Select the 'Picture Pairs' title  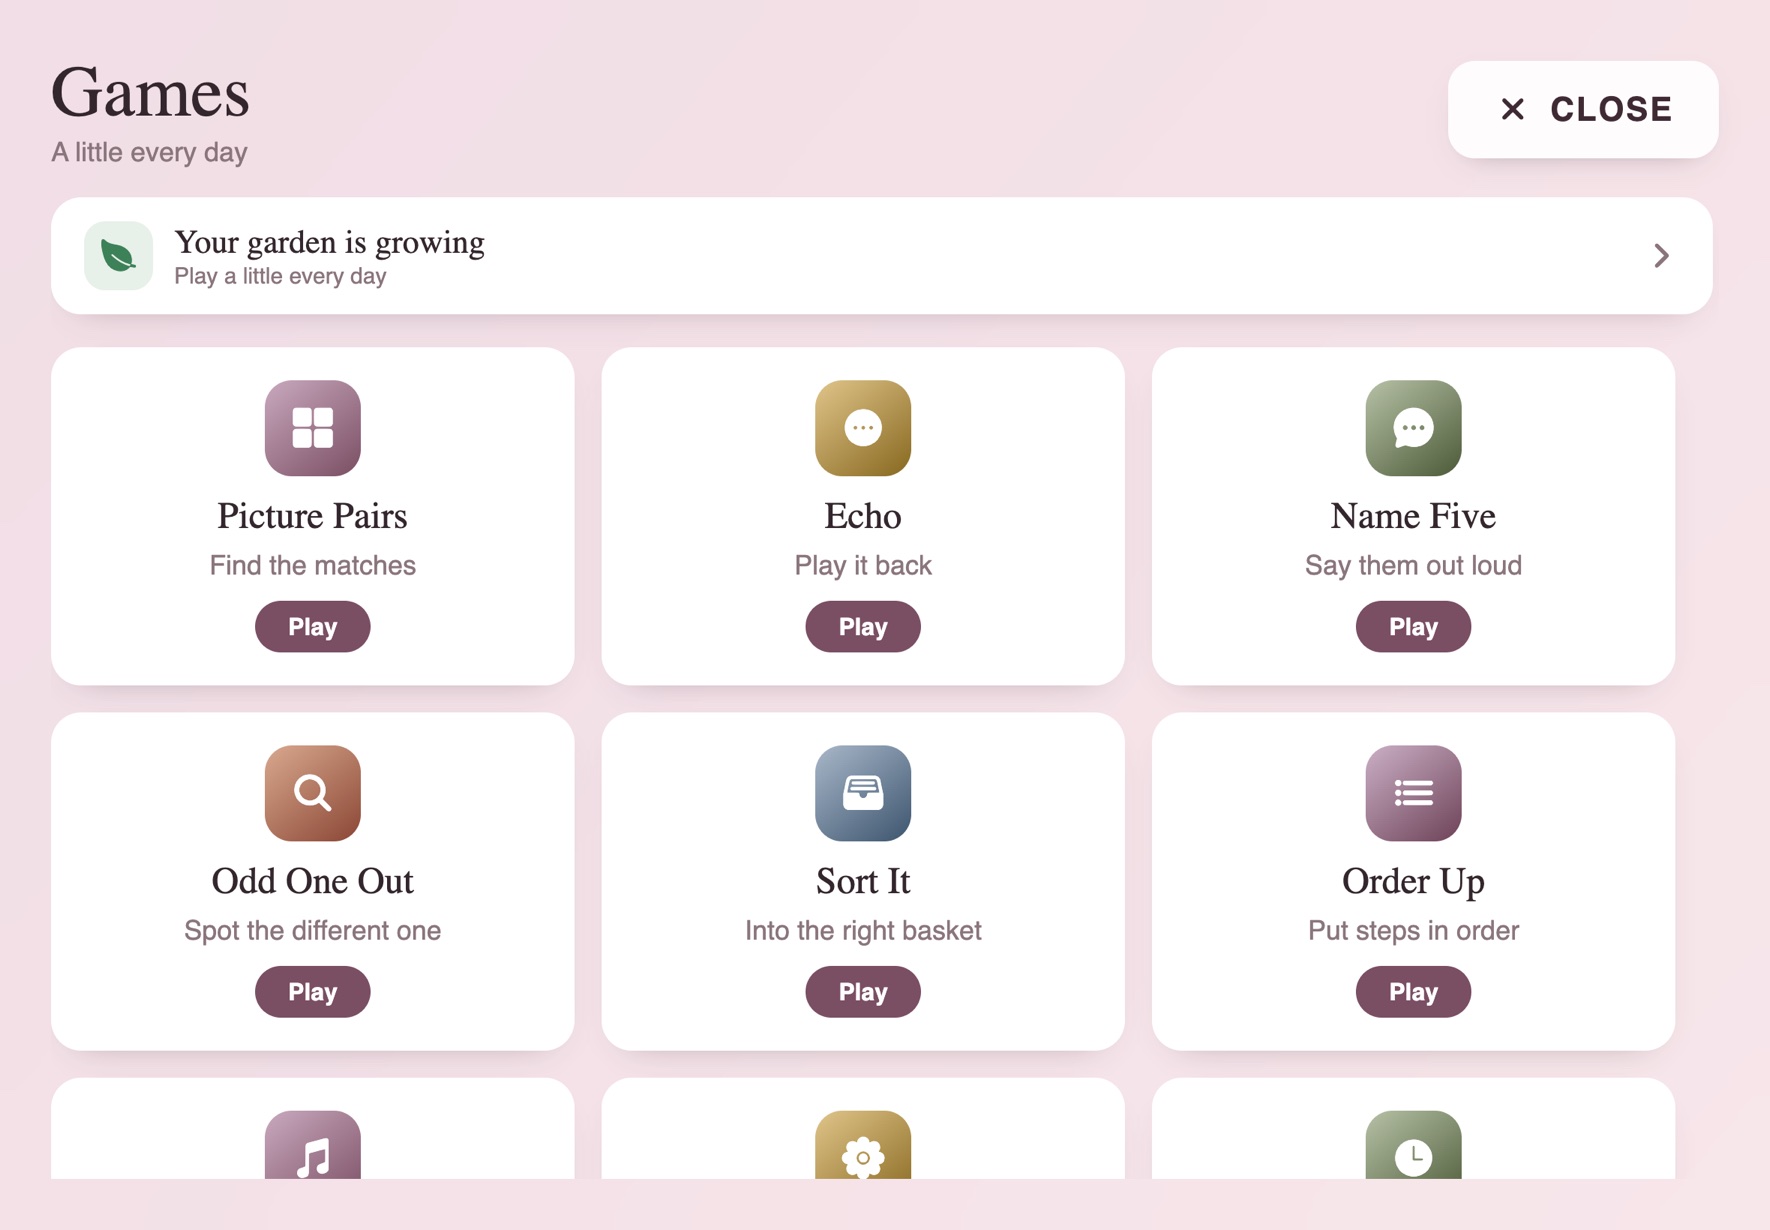click(x=312, y=516)
